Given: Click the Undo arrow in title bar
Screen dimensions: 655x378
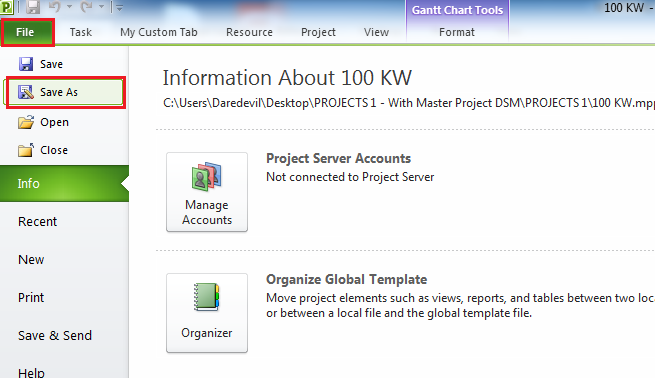Looking at the screenshot, I should tap(55, 7).
